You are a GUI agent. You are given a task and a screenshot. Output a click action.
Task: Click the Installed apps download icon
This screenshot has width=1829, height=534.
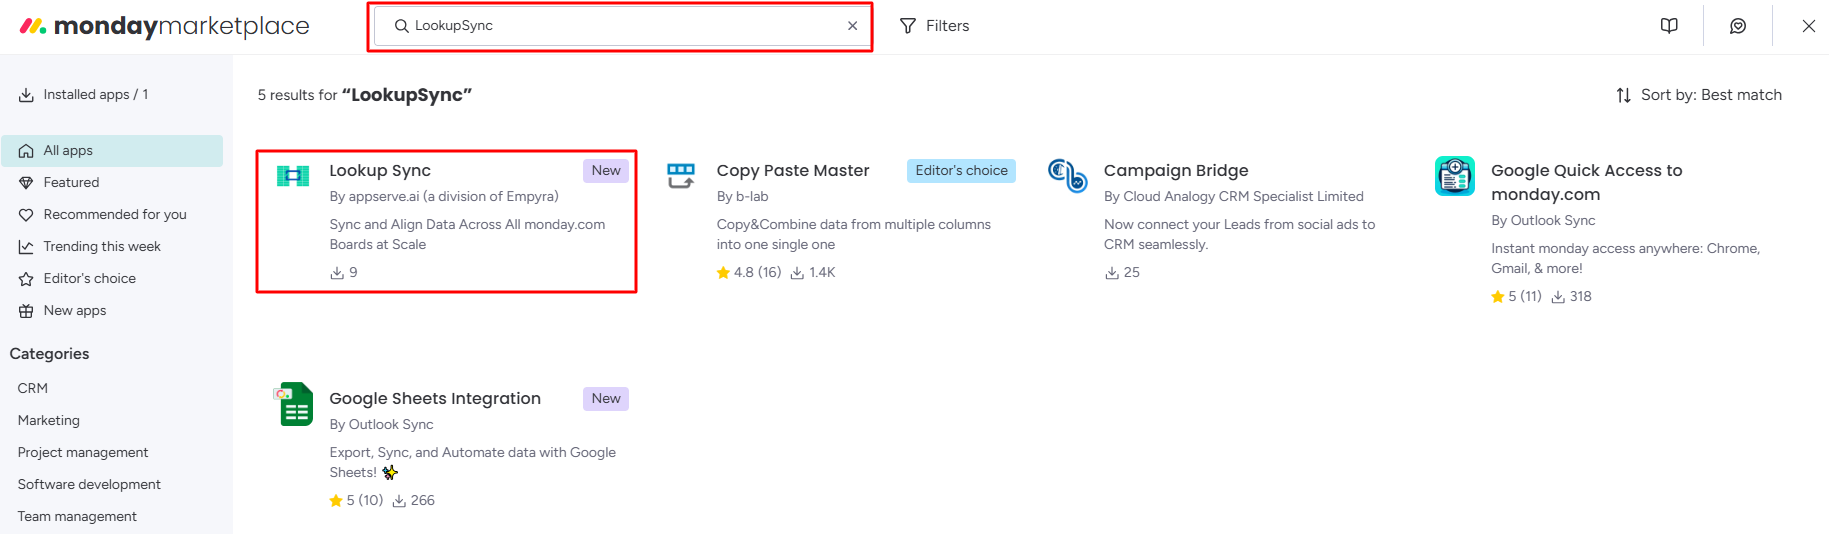point(26,95)
